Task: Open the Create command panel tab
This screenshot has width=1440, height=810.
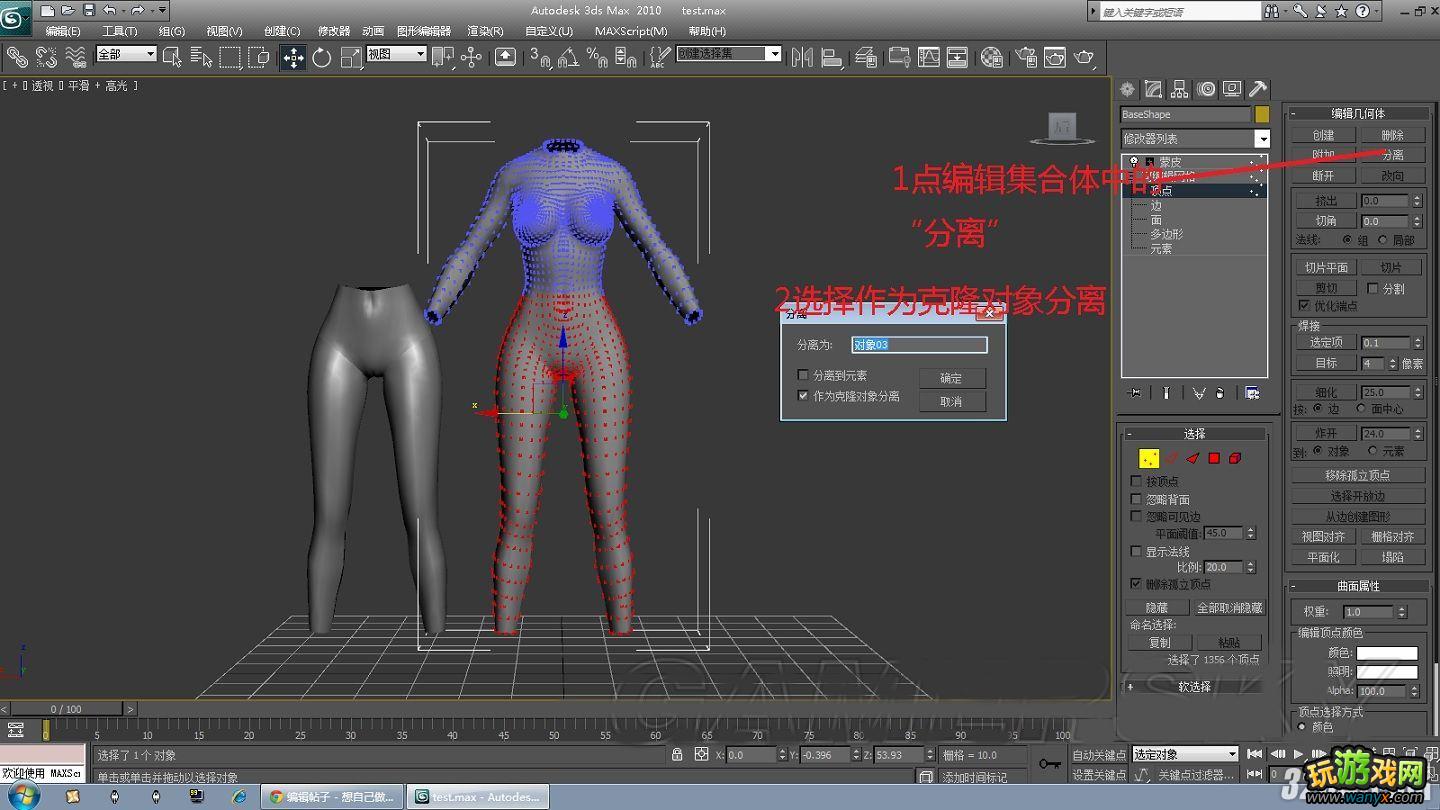Action: [x=1128, y=89]
